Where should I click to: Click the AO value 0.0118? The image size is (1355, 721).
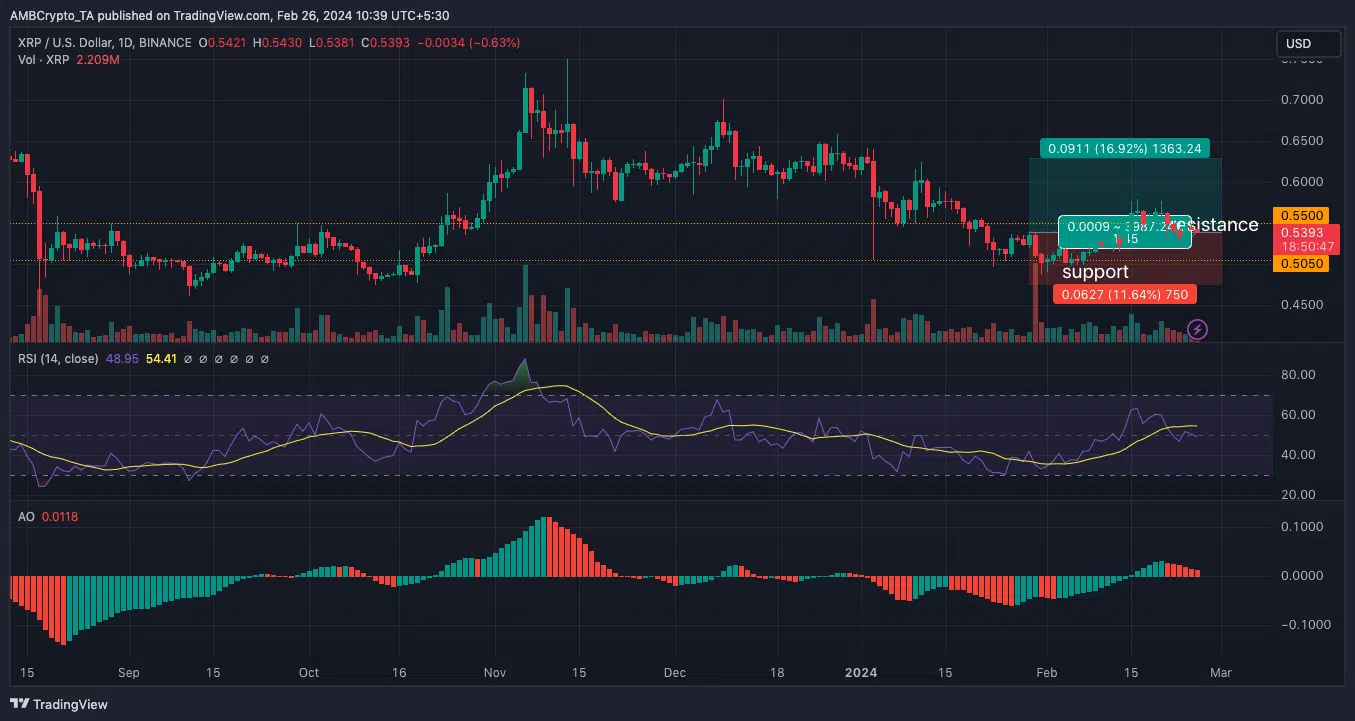tap(59, 516)
